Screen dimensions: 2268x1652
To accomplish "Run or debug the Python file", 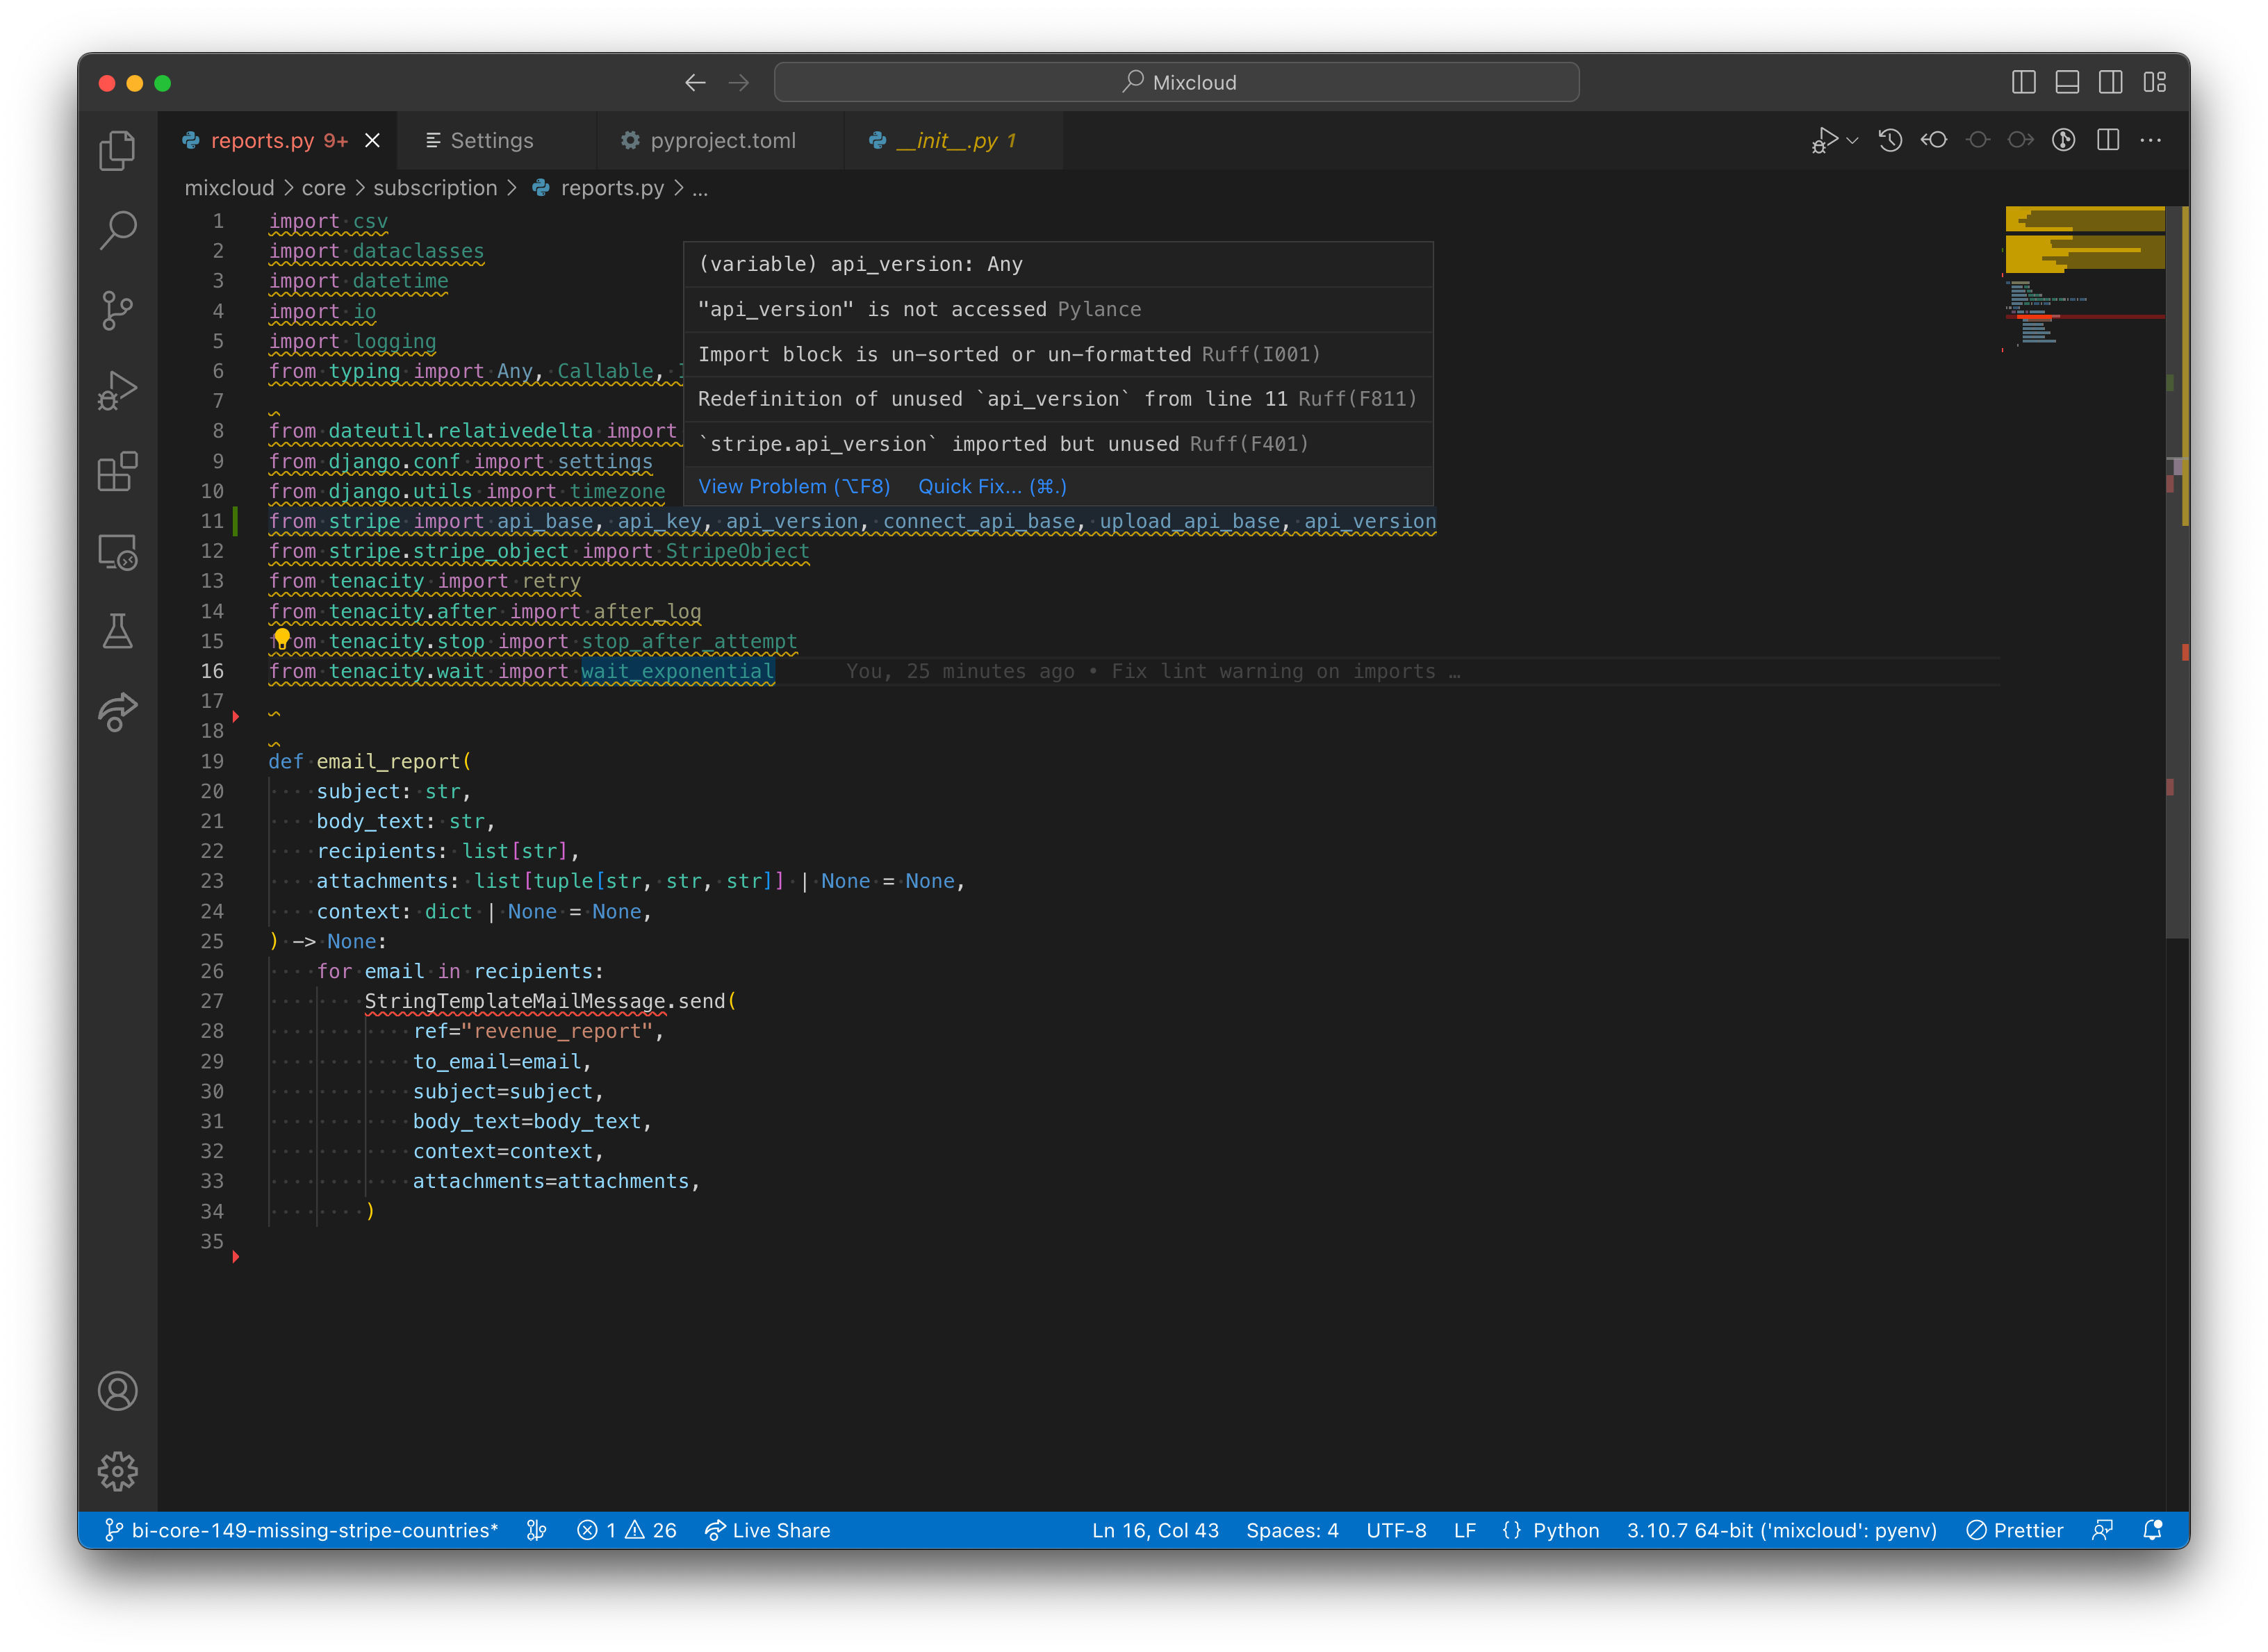I will (x=1825, y=141).
